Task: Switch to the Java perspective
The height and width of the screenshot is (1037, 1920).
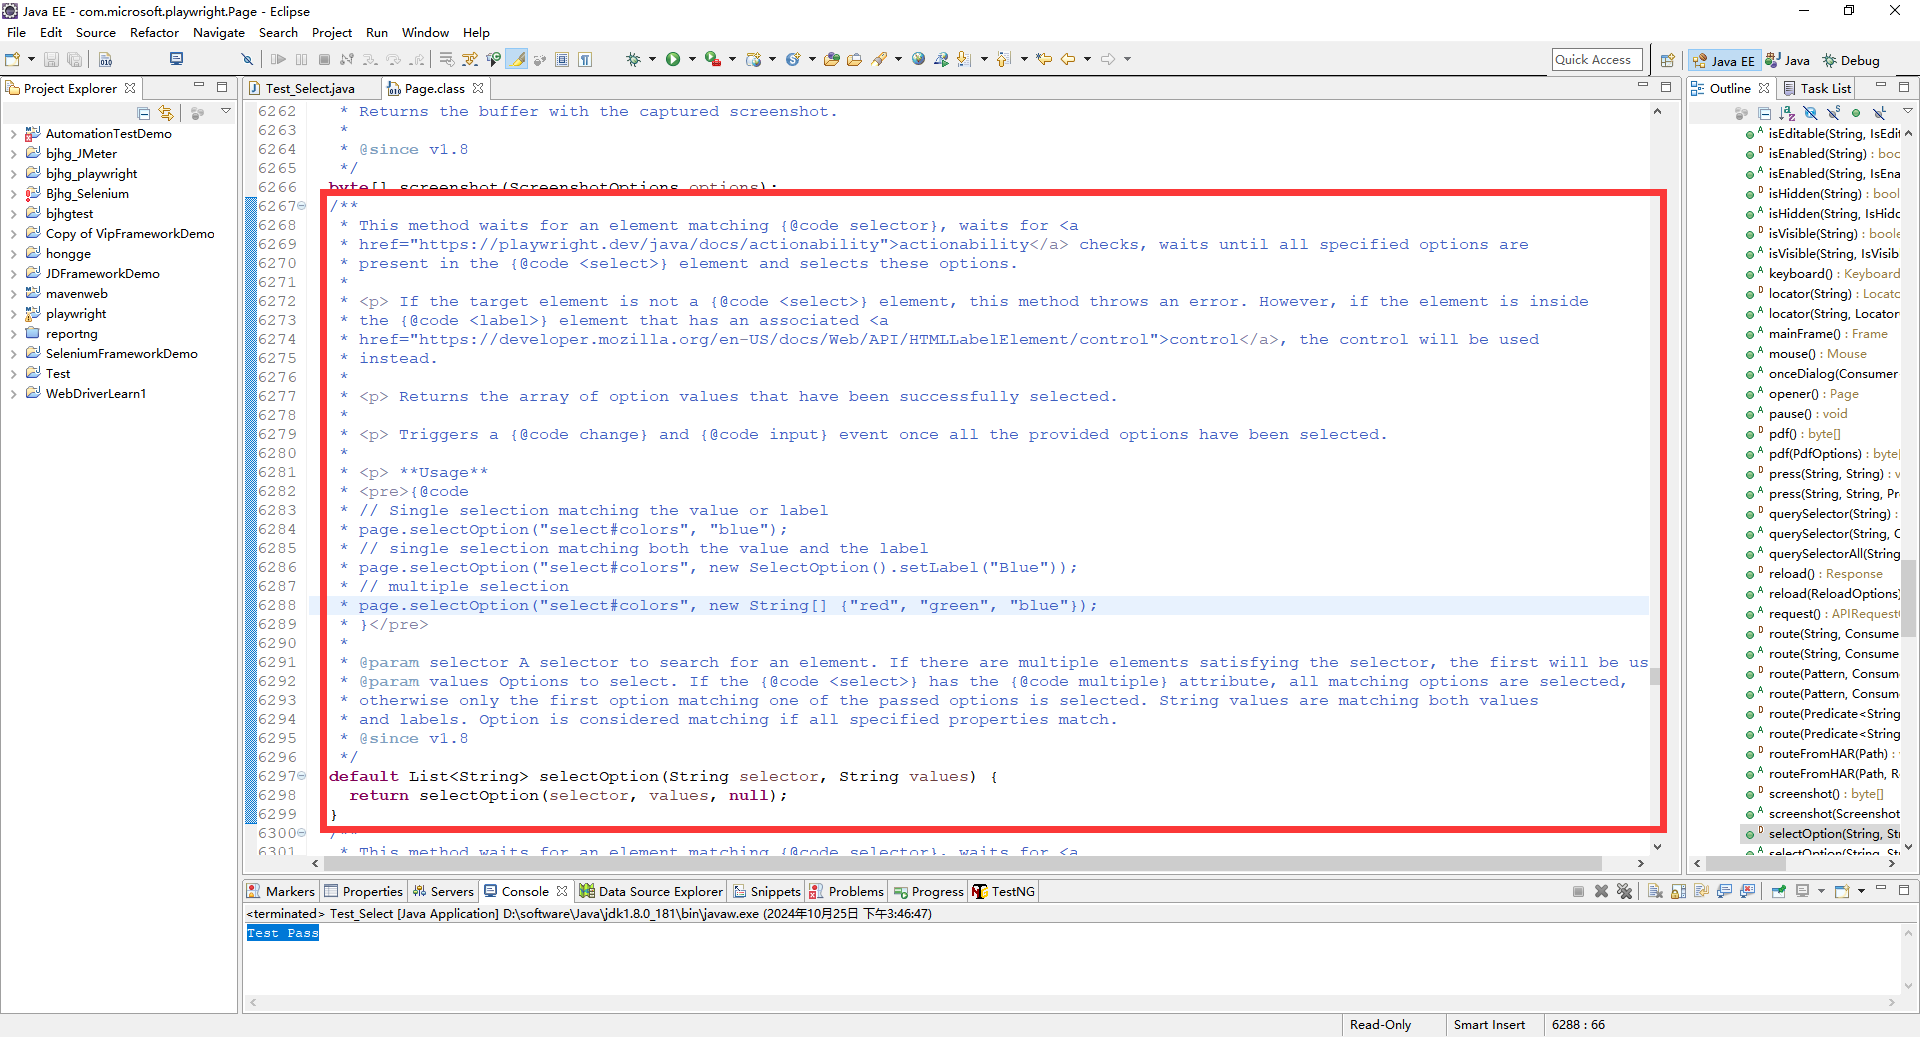Action: coord(1787,61)
